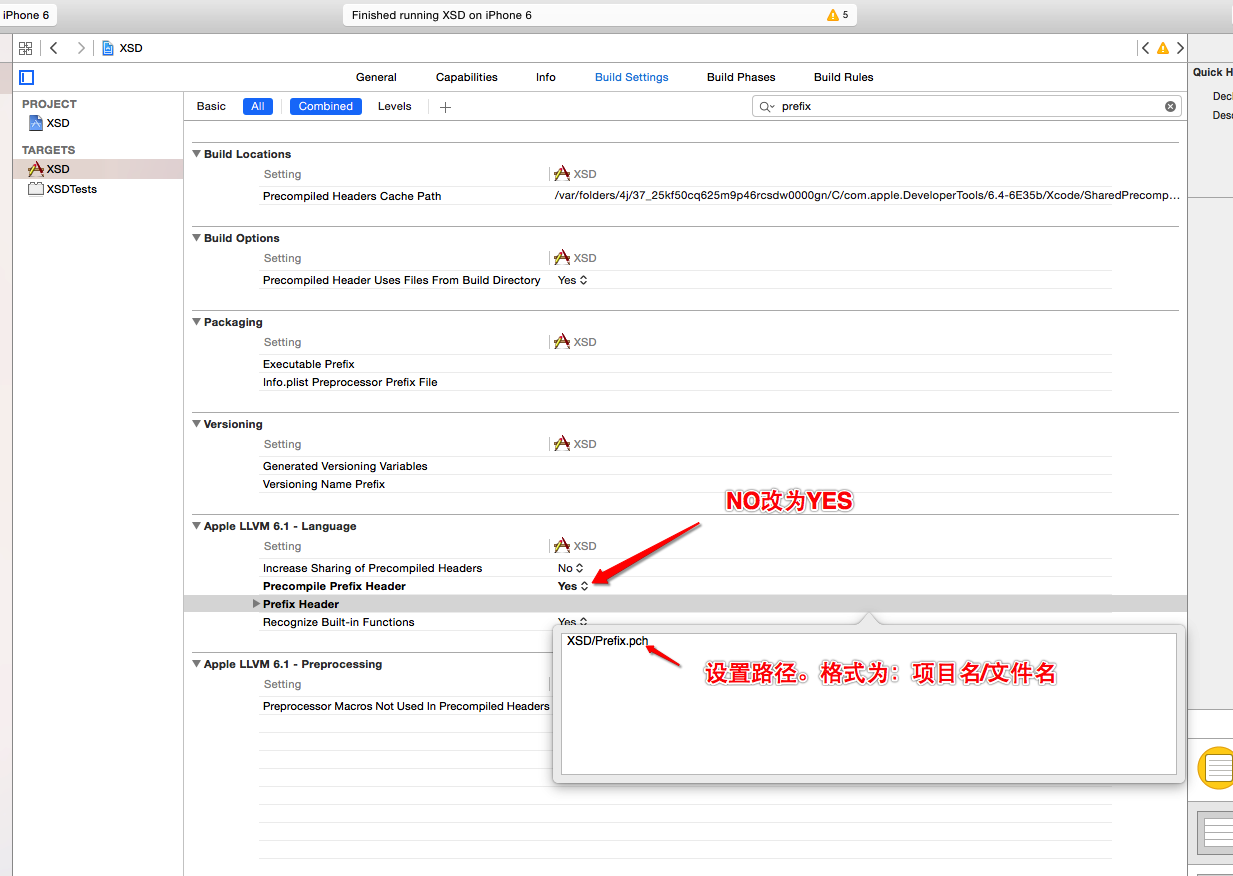
Task: Clear the prefix search field
Action: (x=1170, y=106)
